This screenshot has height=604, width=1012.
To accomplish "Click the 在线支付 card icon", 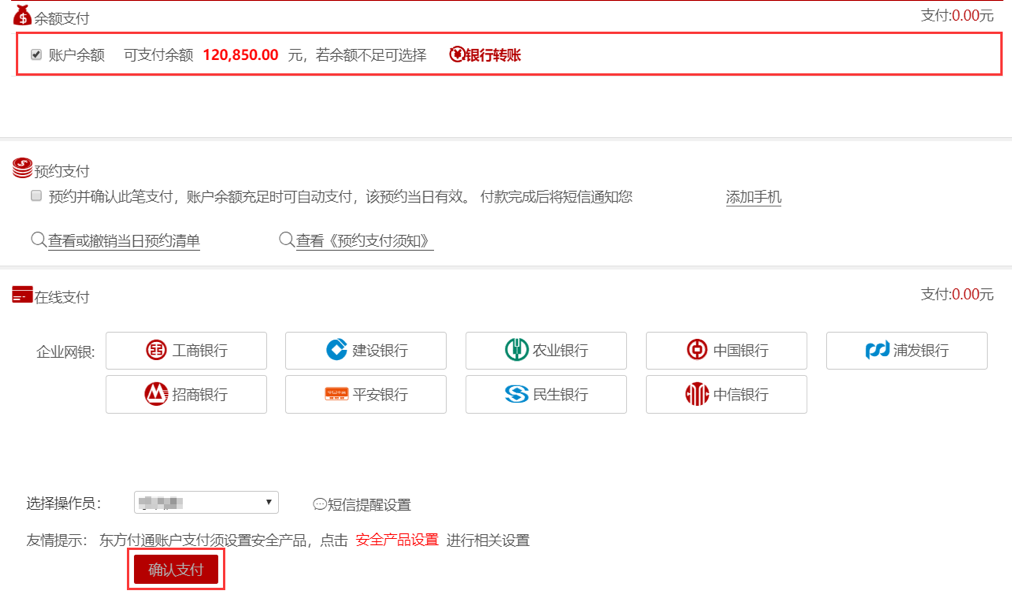I will tap(22, 295).
